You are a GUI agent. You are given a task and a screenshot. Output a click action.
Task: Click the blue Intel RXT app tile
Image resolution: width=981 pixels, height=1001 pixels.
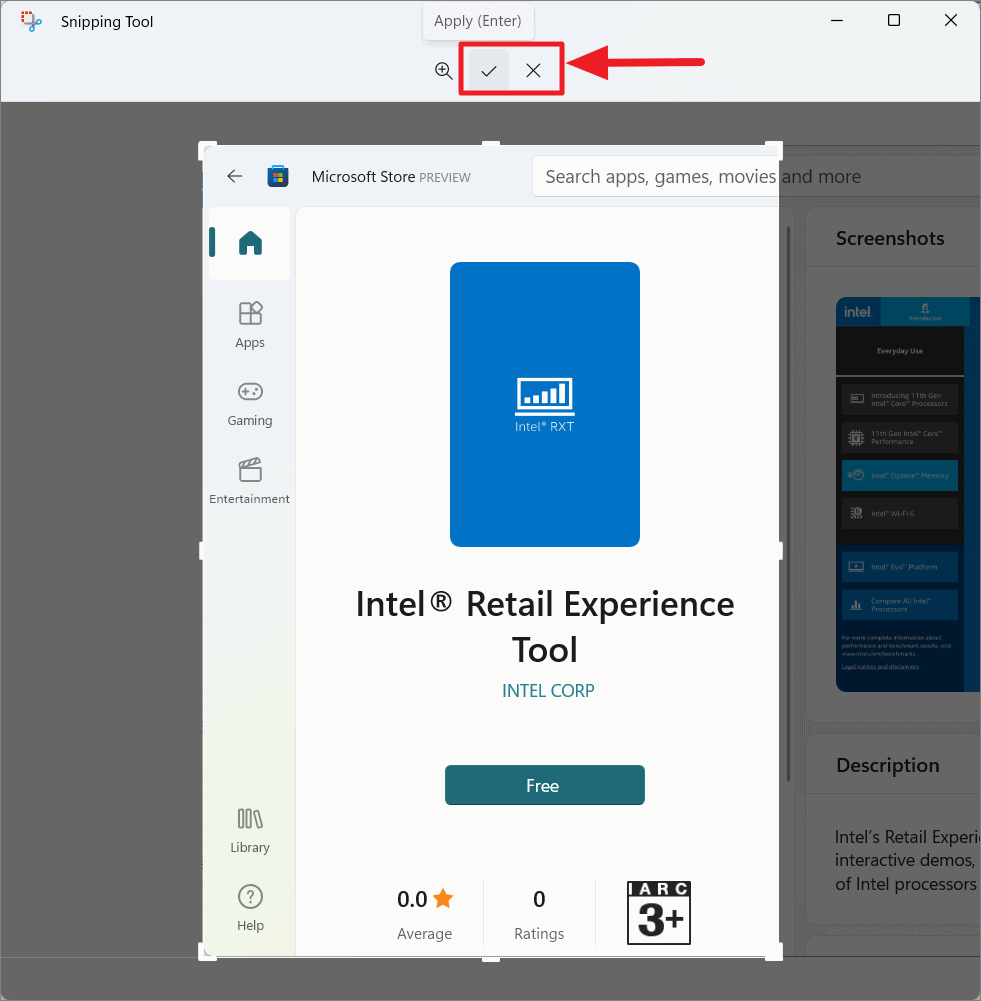click(x=544, y=404)
